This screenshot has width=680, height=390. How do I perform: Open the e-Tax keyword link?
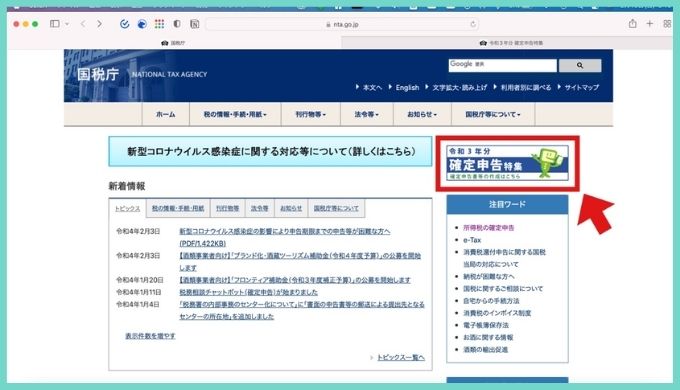pyautogui.click(x=472, y=240)
